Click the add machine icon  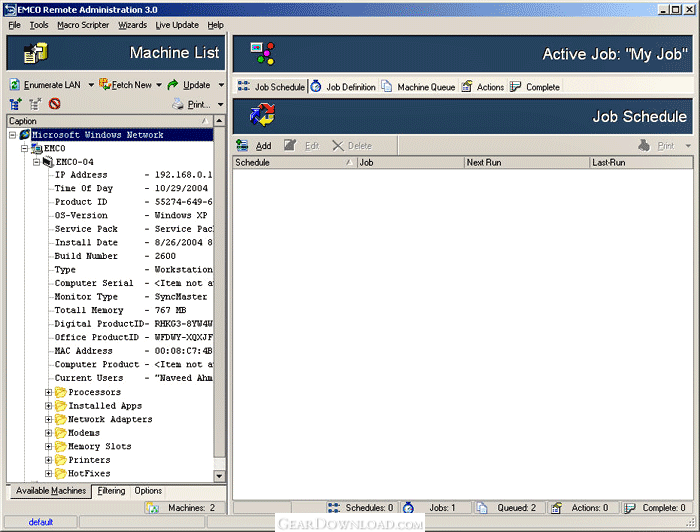pos(16,104)
